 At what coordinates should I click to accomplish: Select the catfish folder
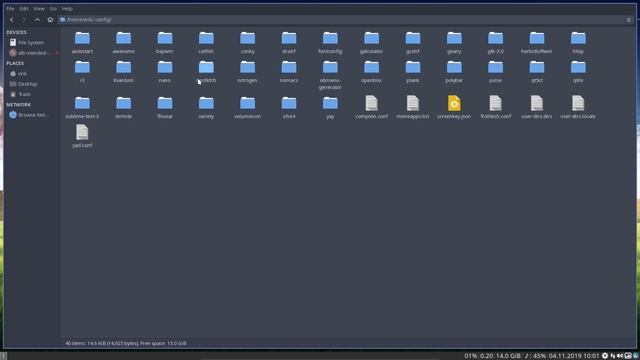[x=206, y=42]
